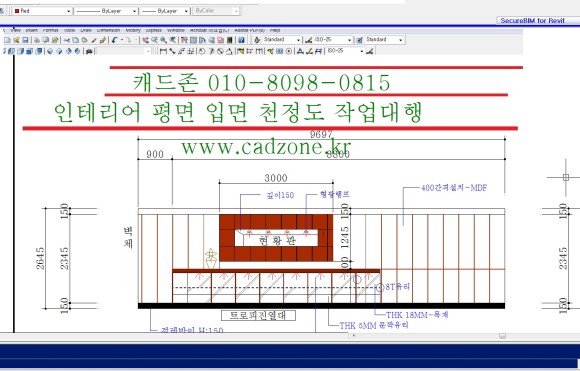This screenshot has width=580, height=371.
Task: Click the Redo arrow icon
Action: point(128,40)
